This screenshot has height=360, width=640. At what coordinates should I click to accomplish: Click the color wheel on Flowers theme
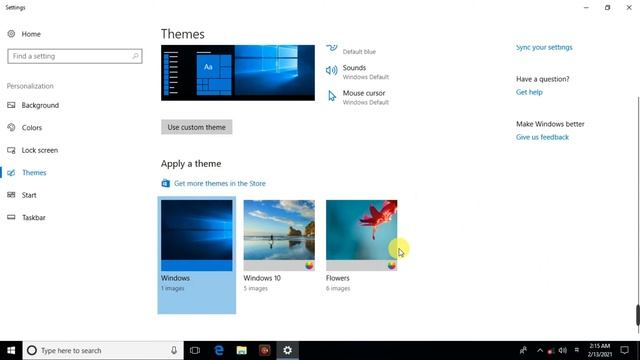[392, 266]
